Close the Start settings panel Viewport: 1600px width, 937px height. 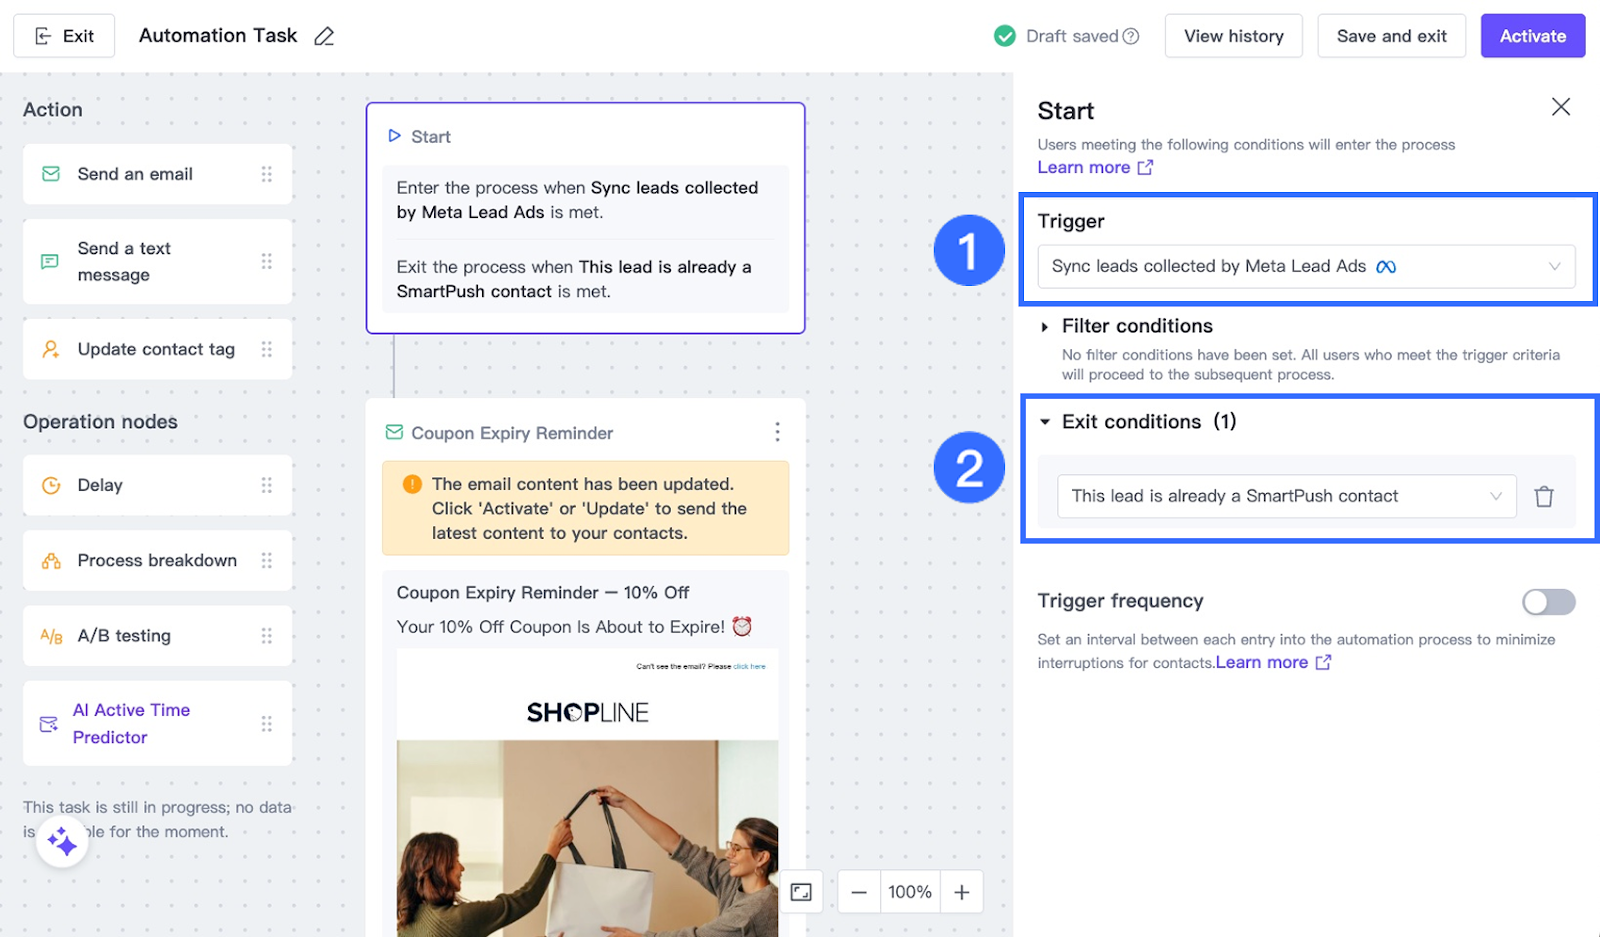point(1560,107)
